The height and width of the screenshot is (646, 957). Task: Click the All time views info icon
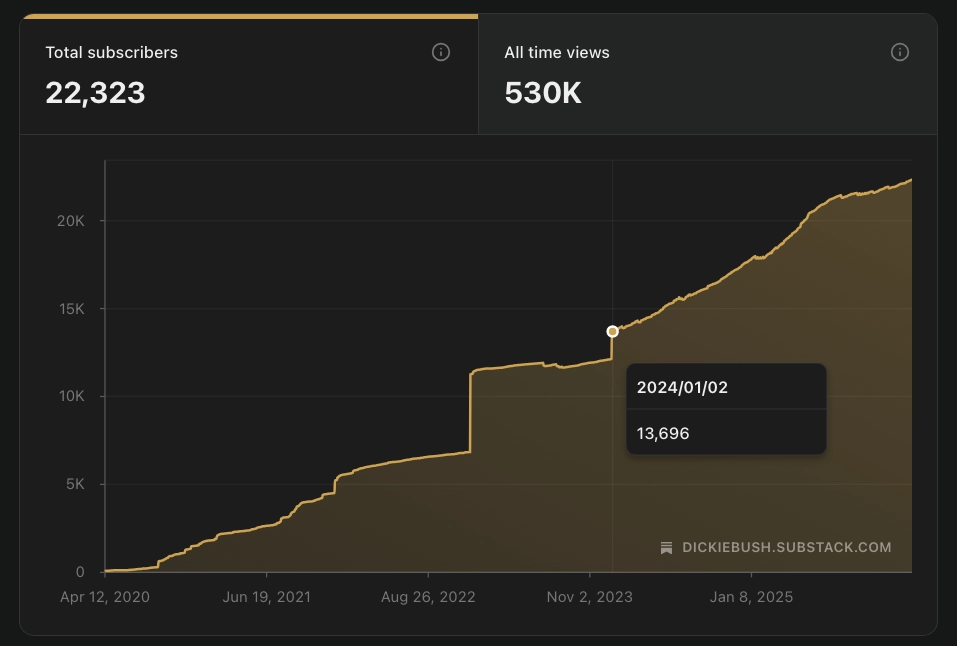point(900,53)
